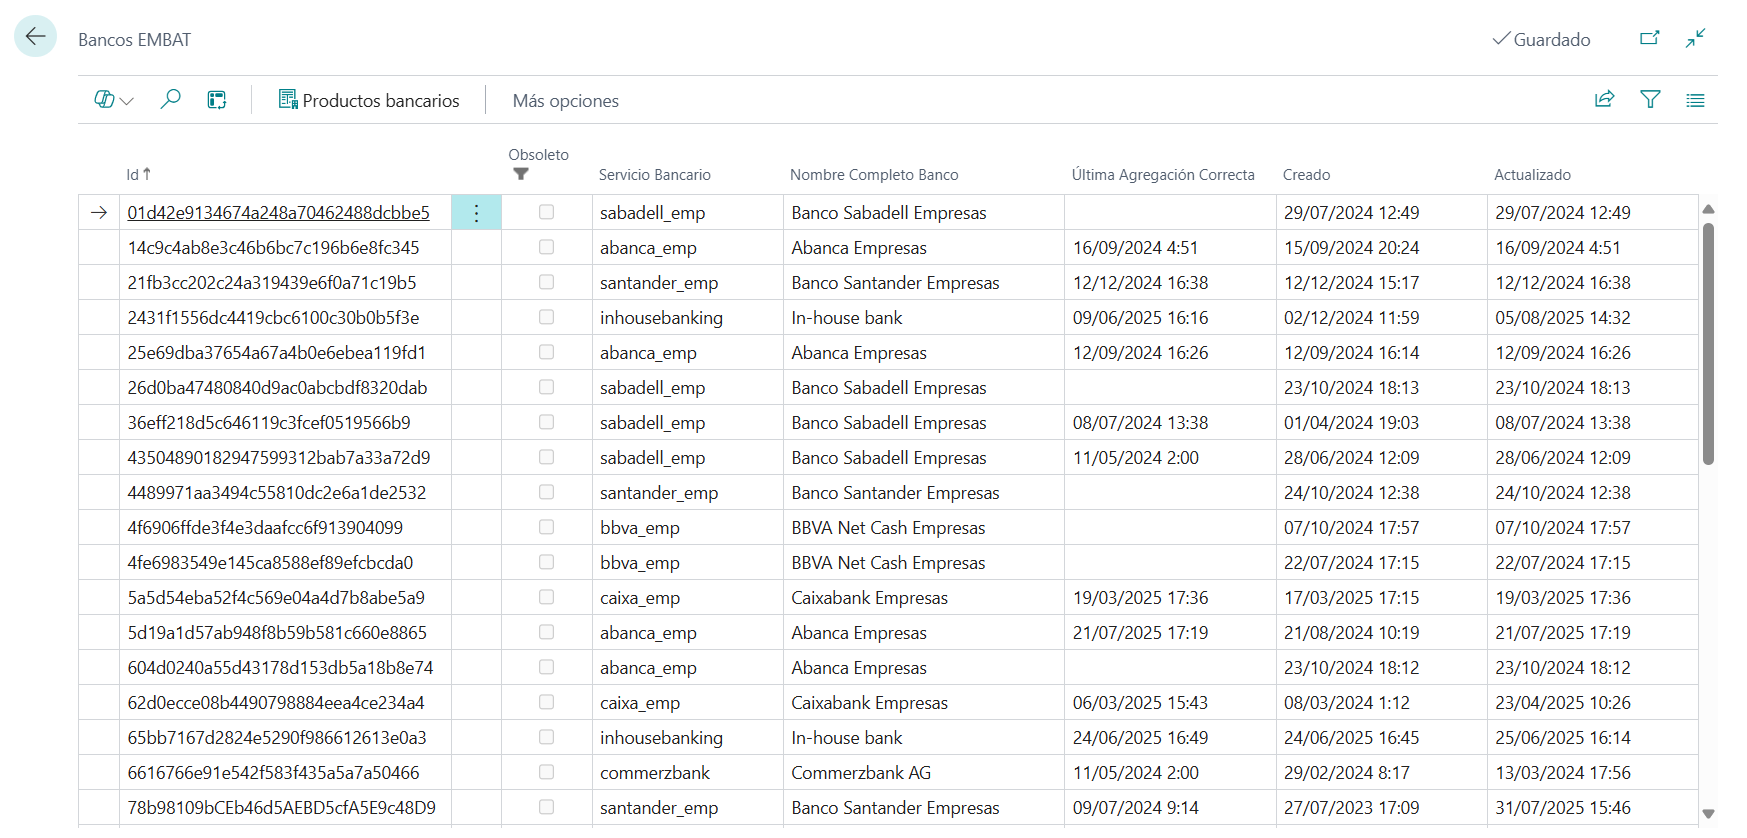Viewport: 1747px width, 838px height.
Task: Sort by the Id column header
Action: 138,174
